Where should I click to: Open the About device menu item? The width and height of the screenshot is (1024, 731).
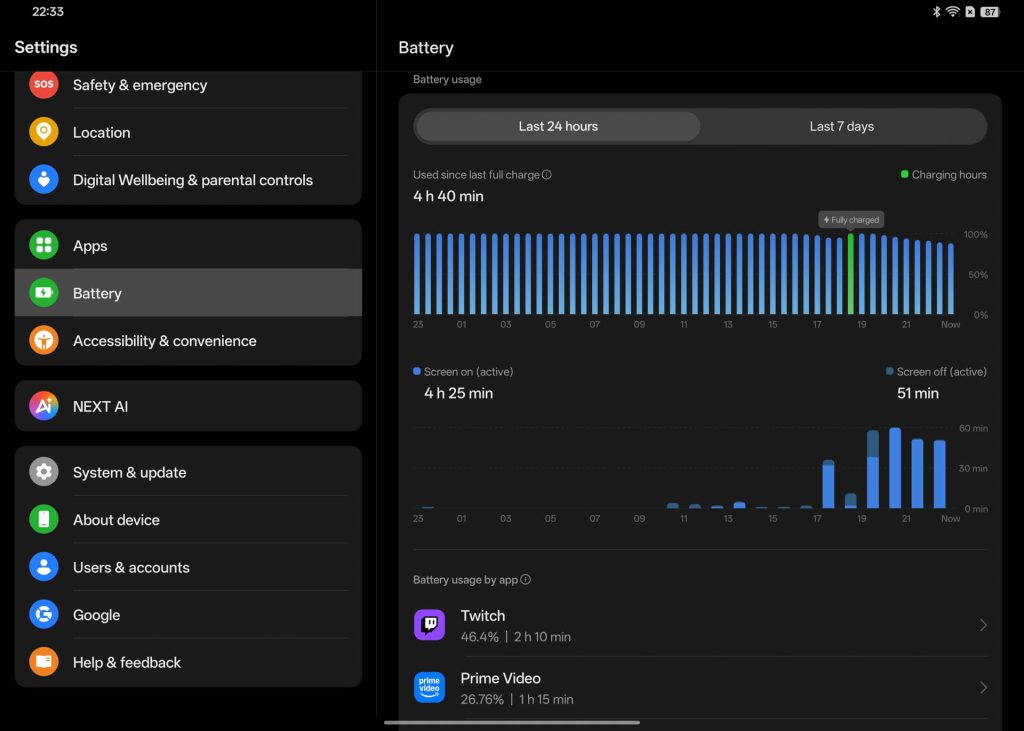[116, 520]
